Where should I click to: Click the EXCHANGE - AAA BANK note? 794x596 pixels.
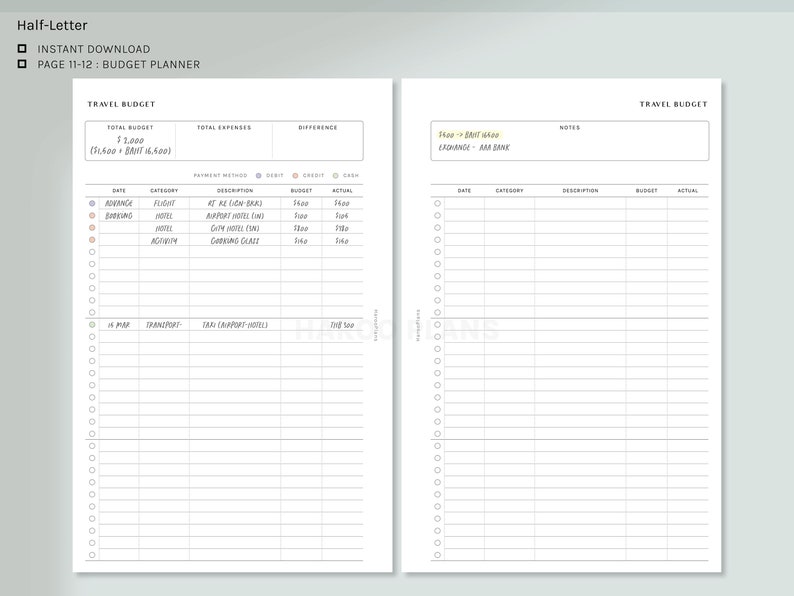[474, 148]
